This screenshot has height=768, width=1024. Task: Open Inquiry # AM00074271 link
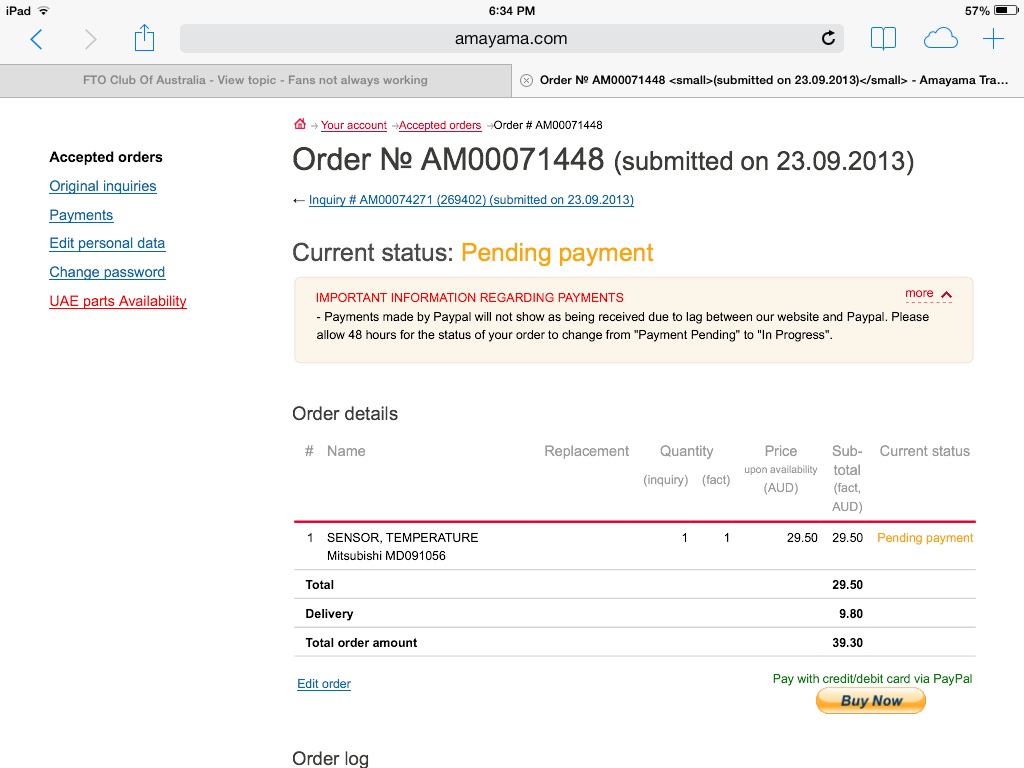tap(471, 200)
